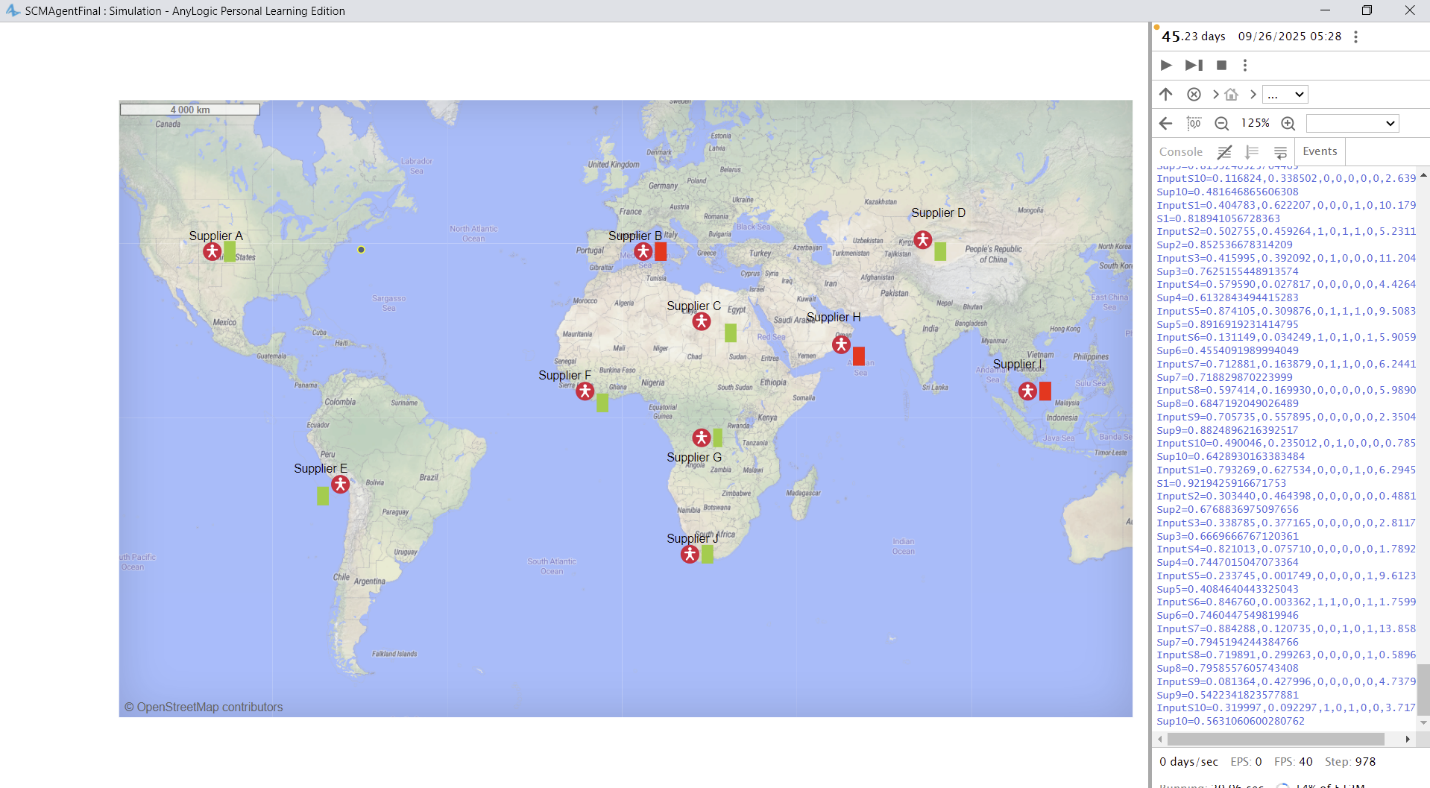The width and height of the screenshot is (1430, 788).
Task: Click the navigate up arrow icon
Action: [x=1166, y=94]
